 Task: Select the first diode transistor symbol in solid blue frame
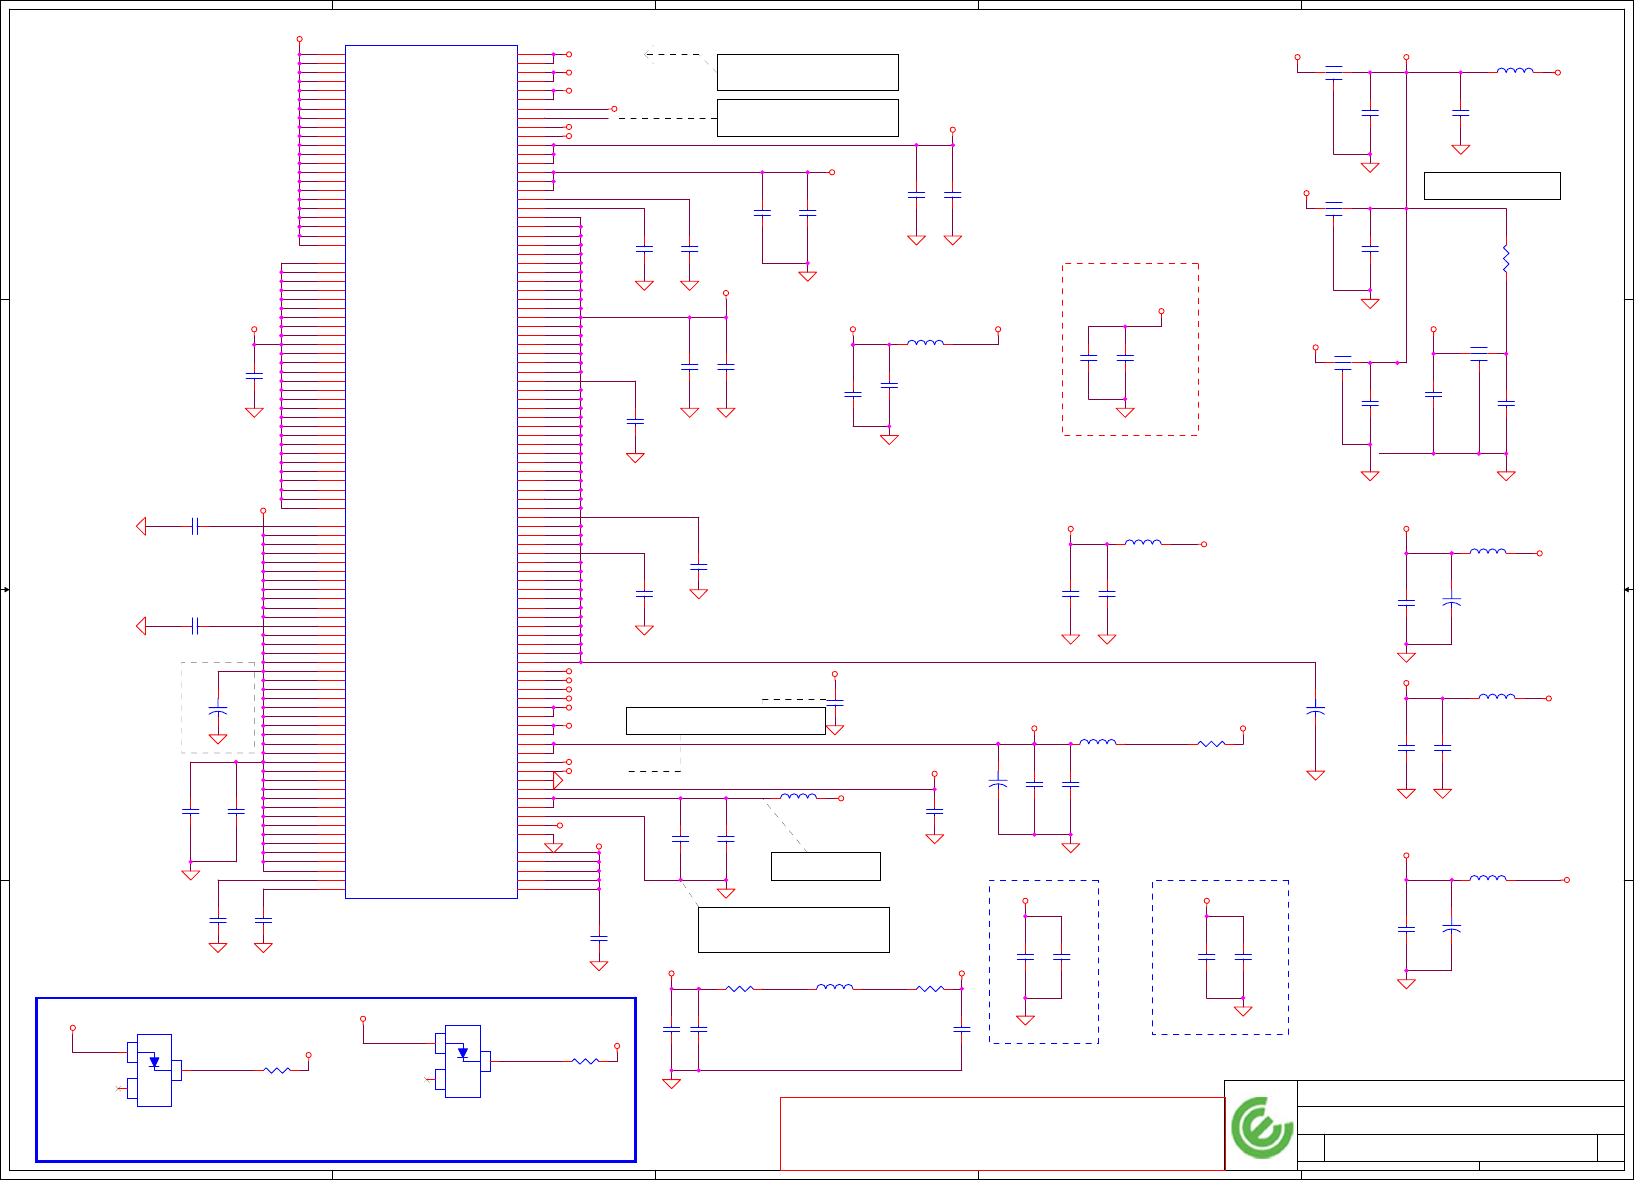[x=154, y=1070]
